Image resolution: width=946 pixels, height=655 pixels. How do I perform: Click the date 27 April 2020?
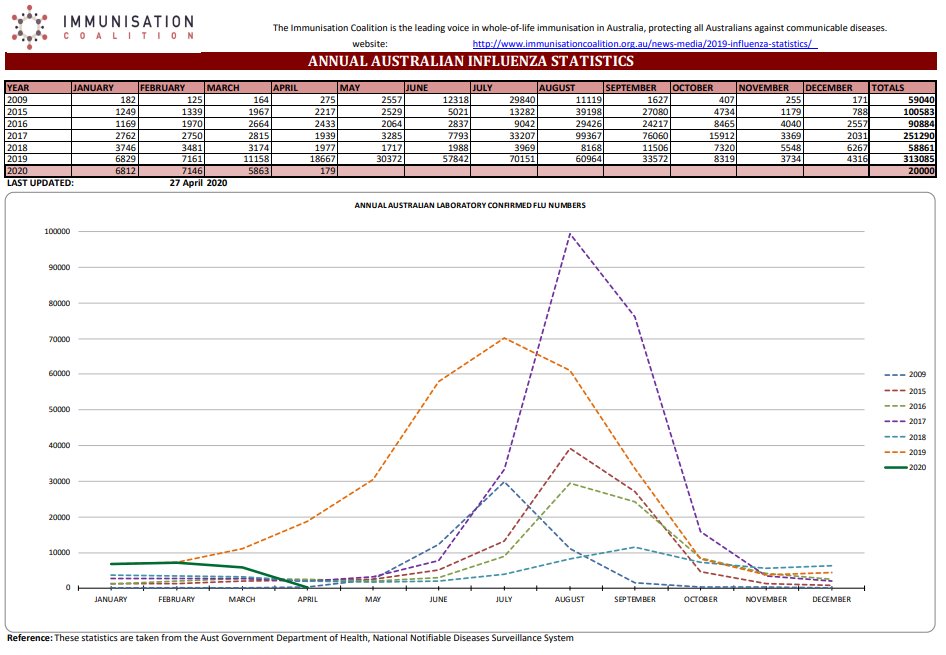click(x=198, y=183)
